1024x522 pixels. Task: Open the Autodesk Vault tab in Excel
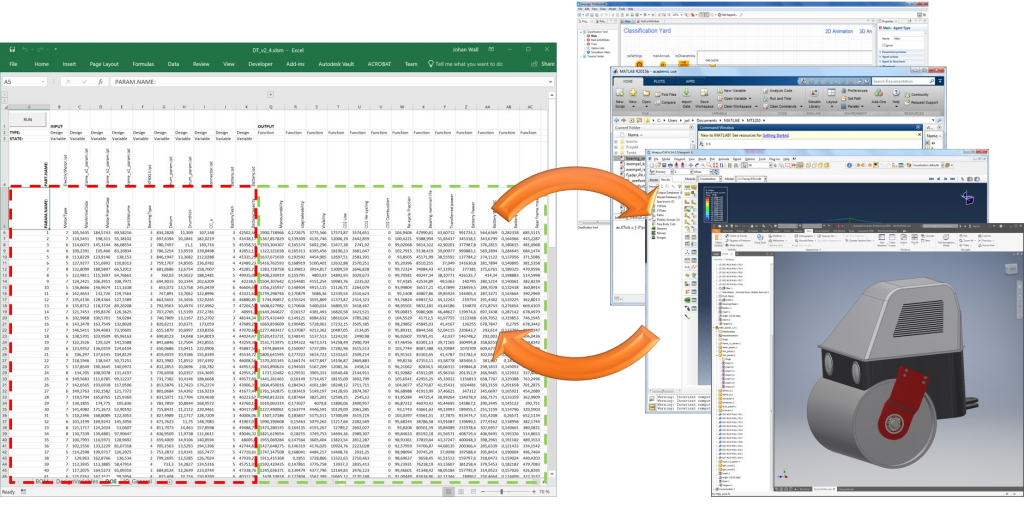[336, 64]
